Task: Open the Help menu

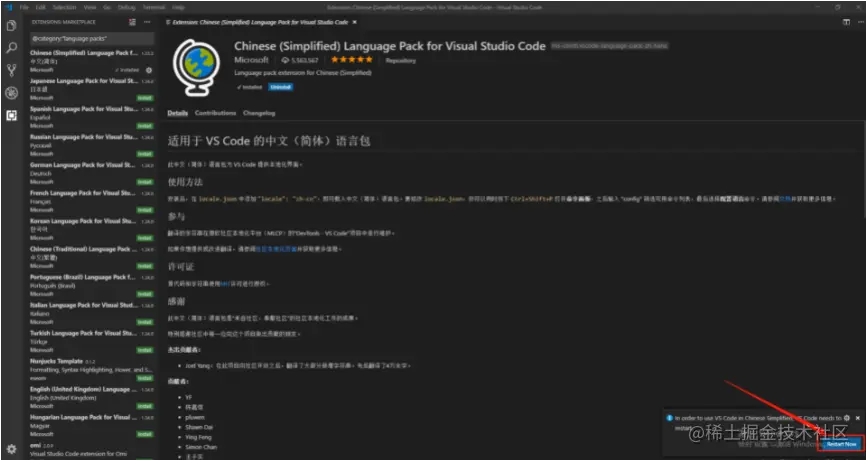Action: [178, 7]
